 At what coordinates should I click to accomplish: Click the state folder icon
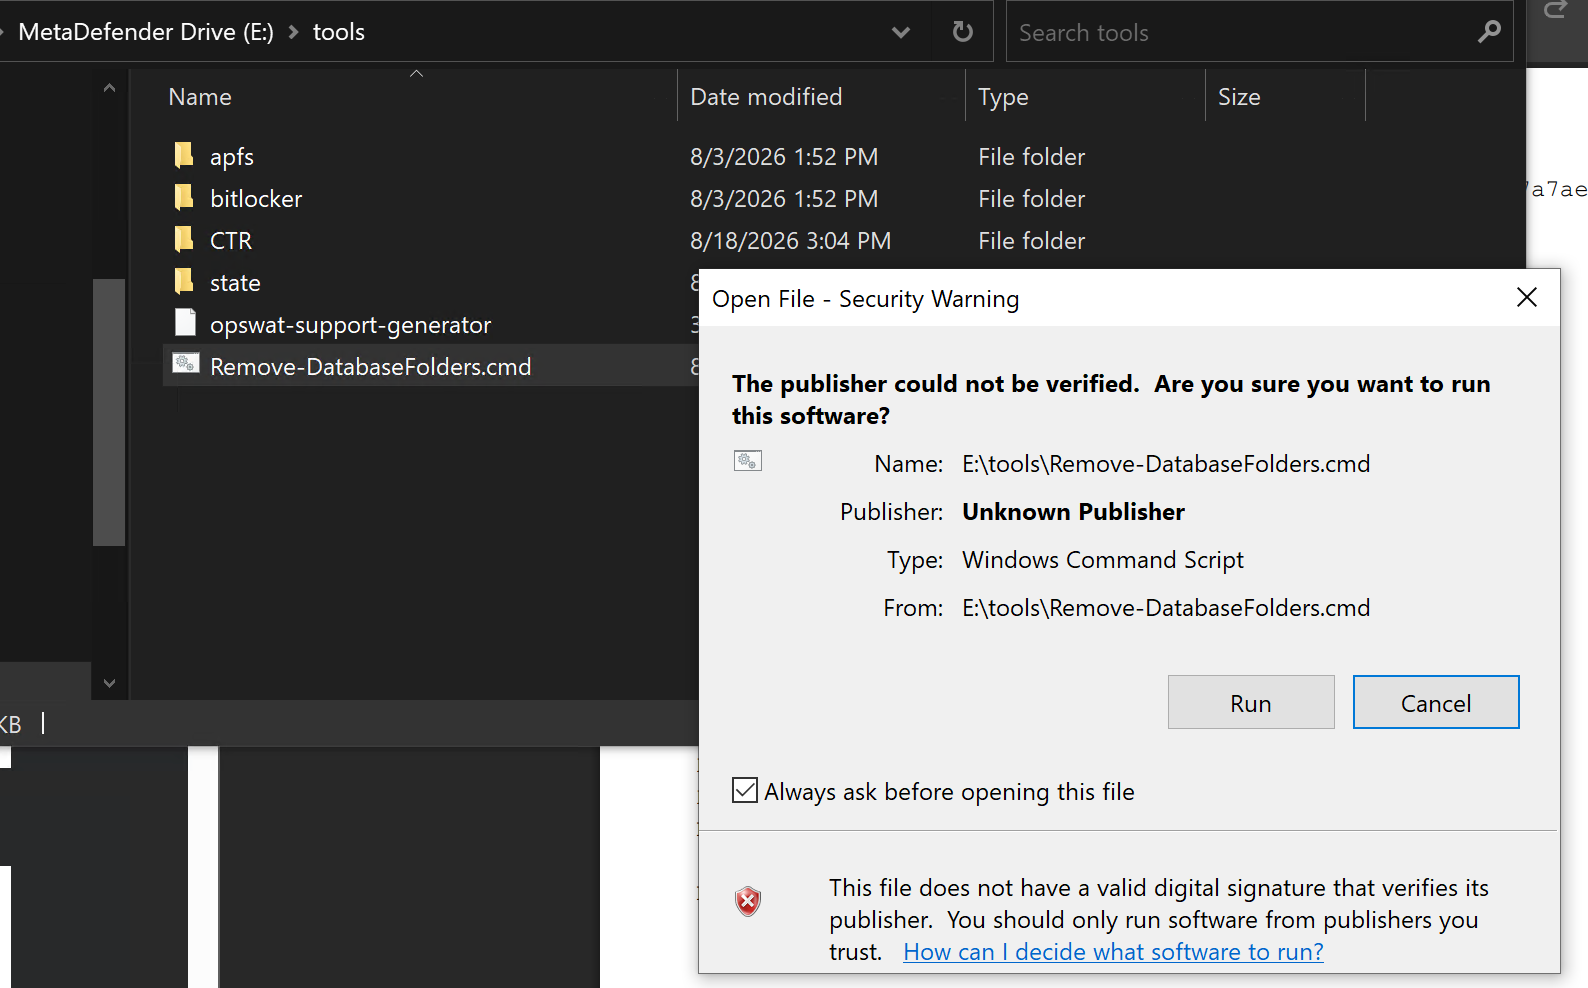(184, 281)
